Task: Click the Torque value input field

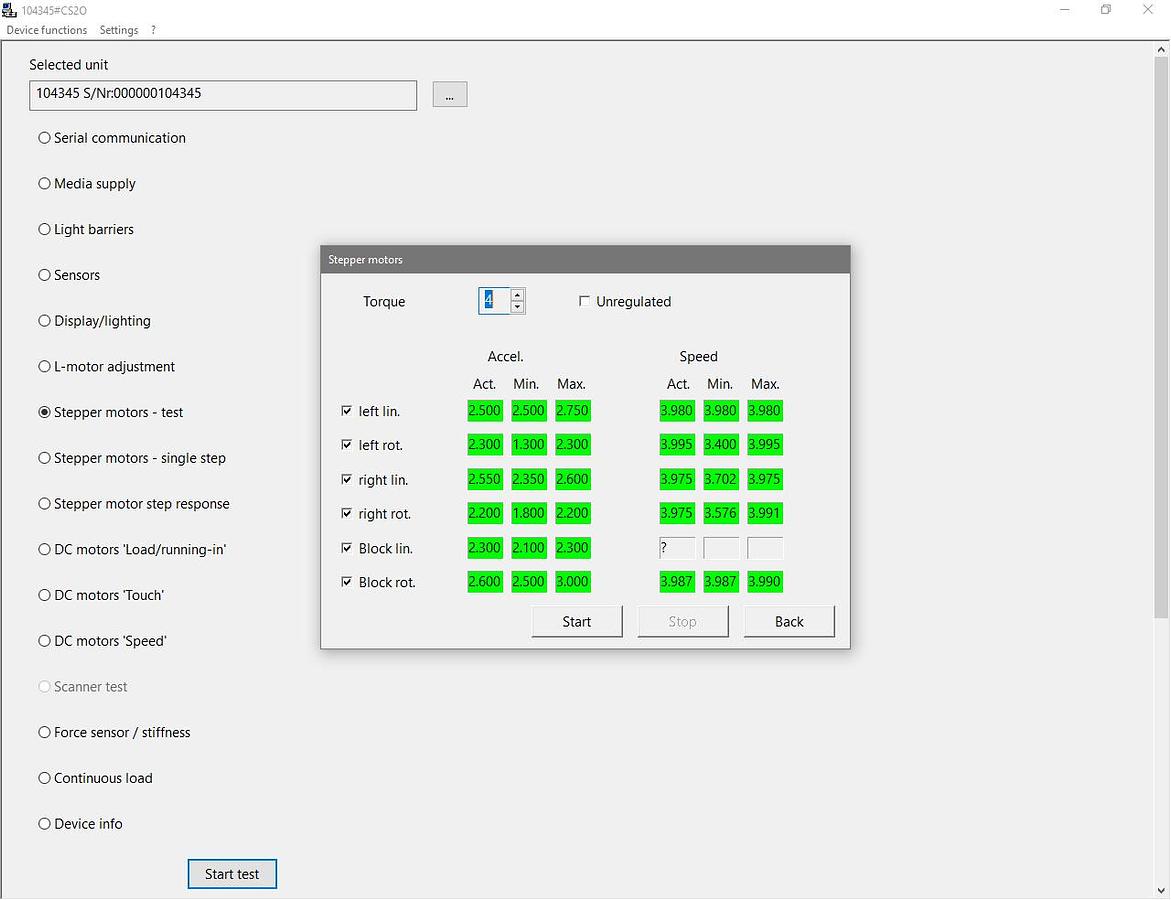Action: coord(494,301)
